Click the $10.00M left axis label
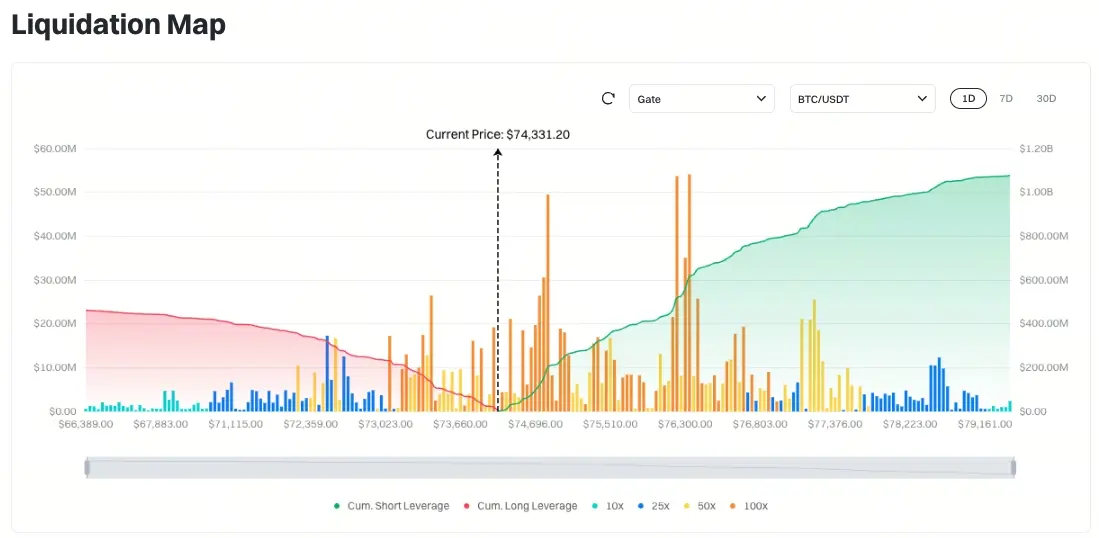1099x538 pixels. pyautogui.click(x=55, y=367)
